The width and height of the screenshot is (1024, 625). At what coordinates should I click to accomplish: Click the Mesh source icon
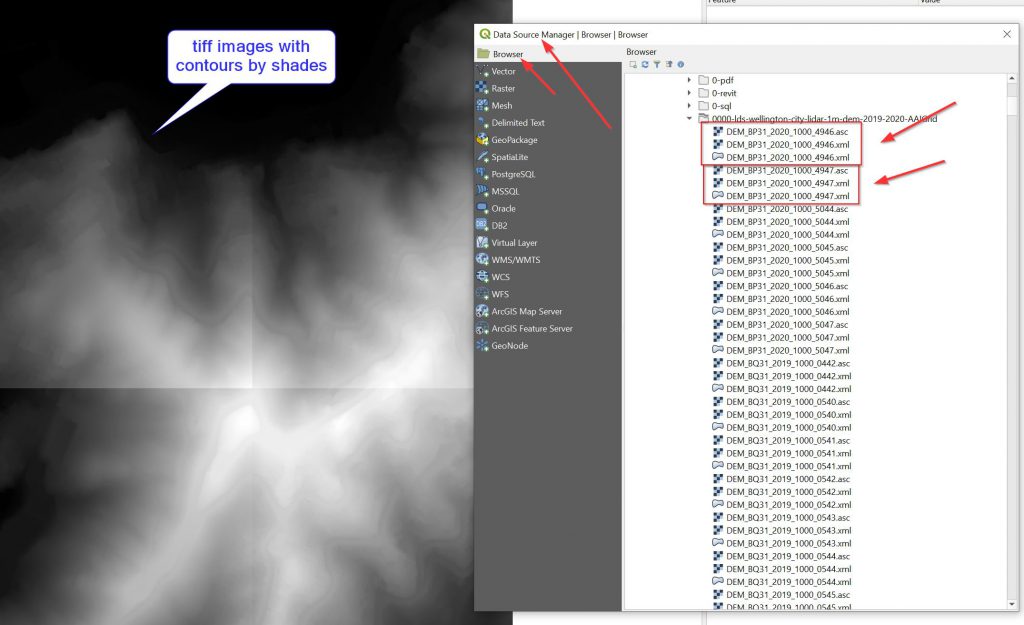point(483,106)
